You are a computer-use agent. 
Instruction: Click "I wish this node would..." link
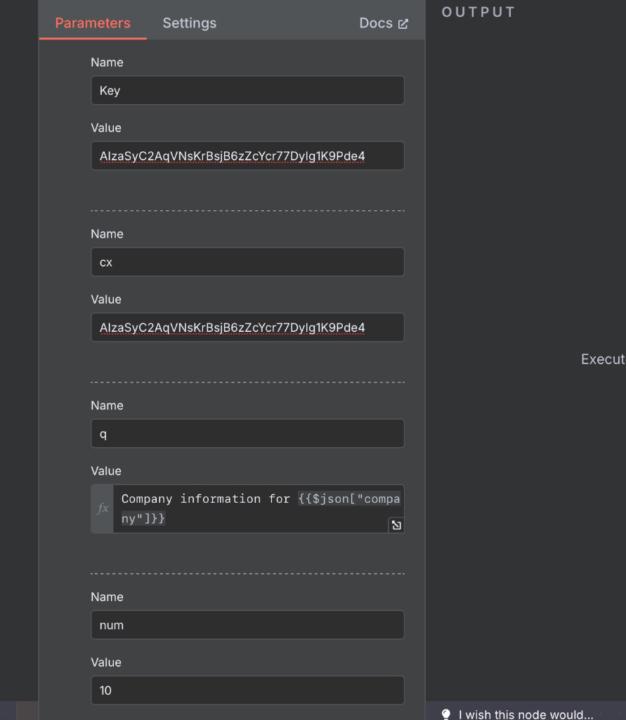click(x=525, y=714)
